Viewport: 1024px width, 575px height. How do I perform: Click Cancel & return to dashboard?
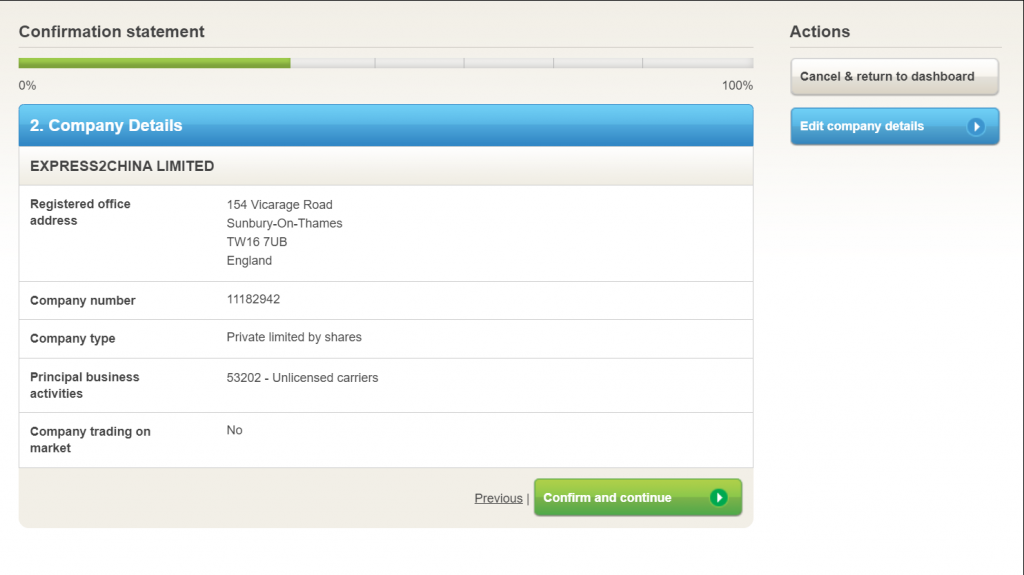(894, 77)
